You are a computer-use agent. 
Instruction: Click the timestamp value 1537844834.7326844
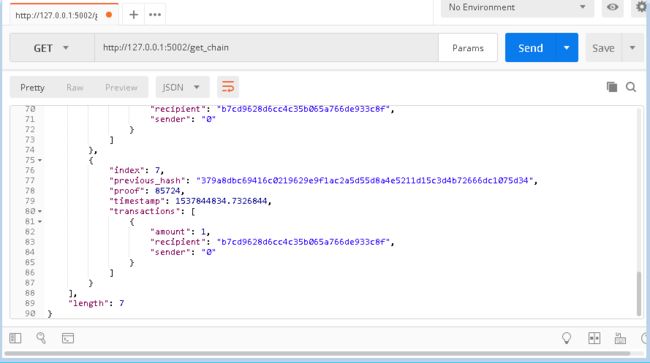tap(221, 201)
